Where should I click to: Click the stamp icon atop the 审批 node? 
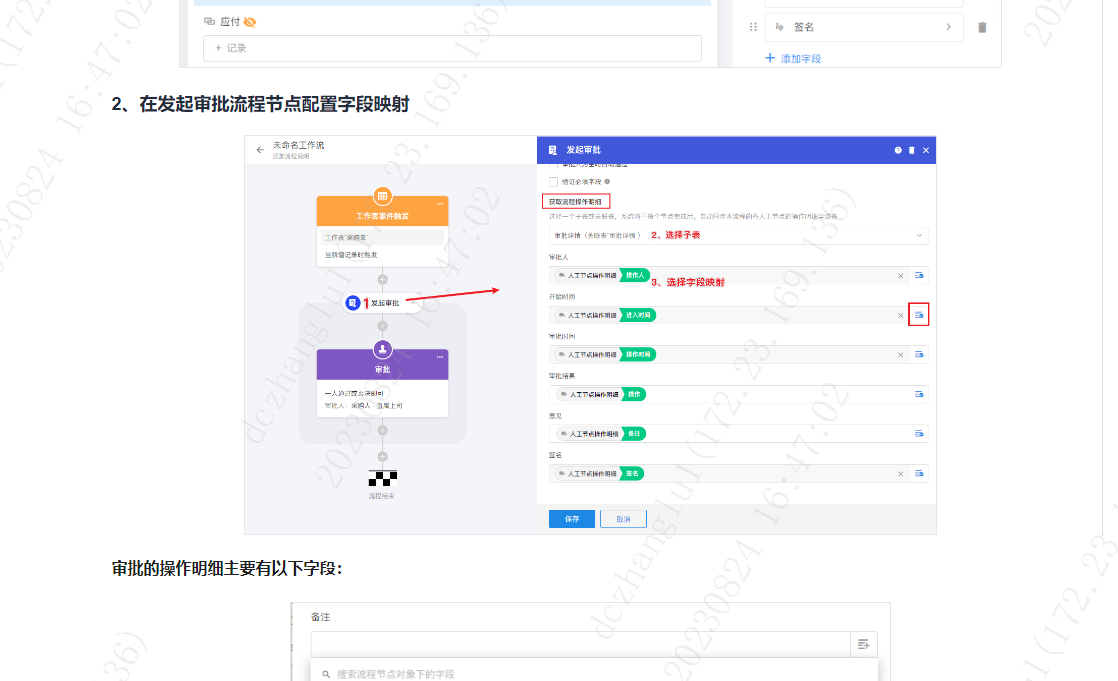click(382, 349)
